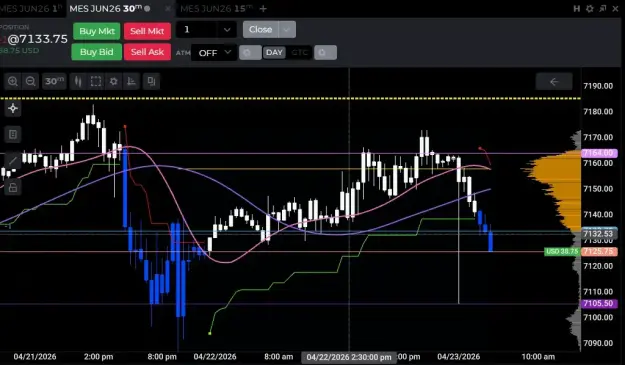Click the 04/23/2026 date axis label
The width and height of the screenshot is (625, 365).
(x=458, y=357)
